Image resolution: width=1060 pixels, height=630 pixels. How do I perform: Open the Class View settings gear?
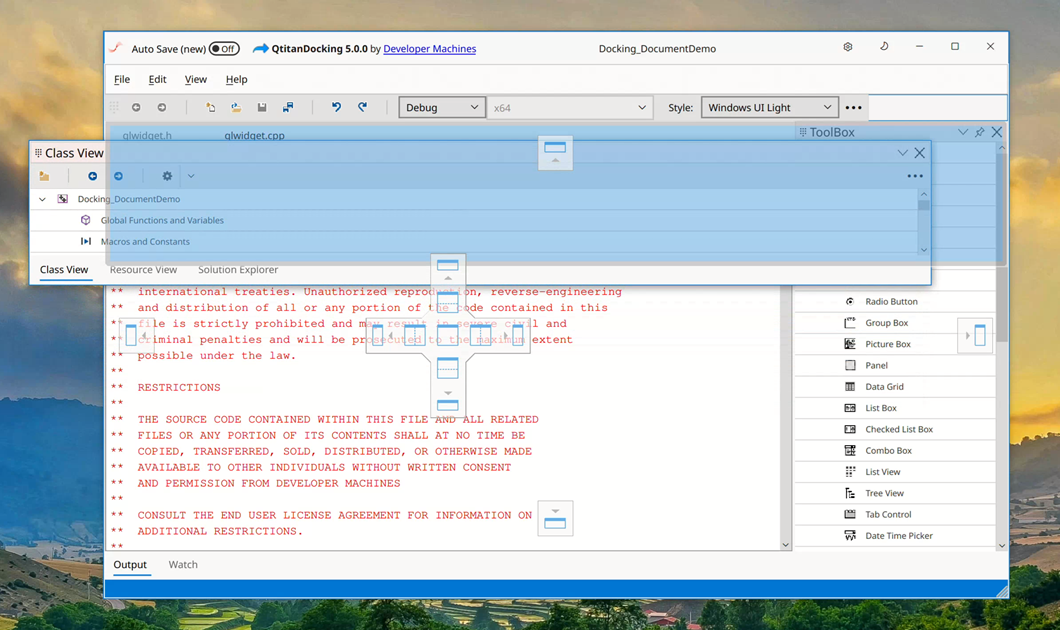pyautogui.click(x=166, y=175)
